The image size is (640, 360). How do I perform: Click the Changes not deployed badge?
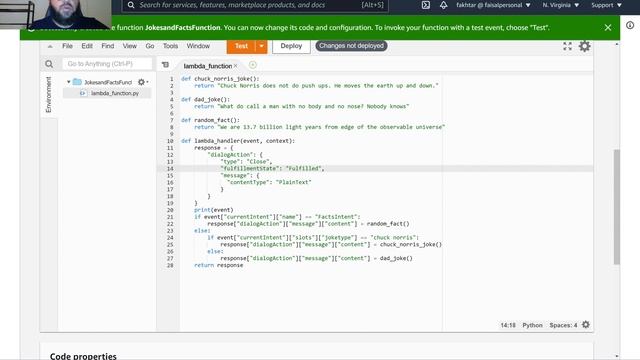pyautogui.click(x=351, y=46)
